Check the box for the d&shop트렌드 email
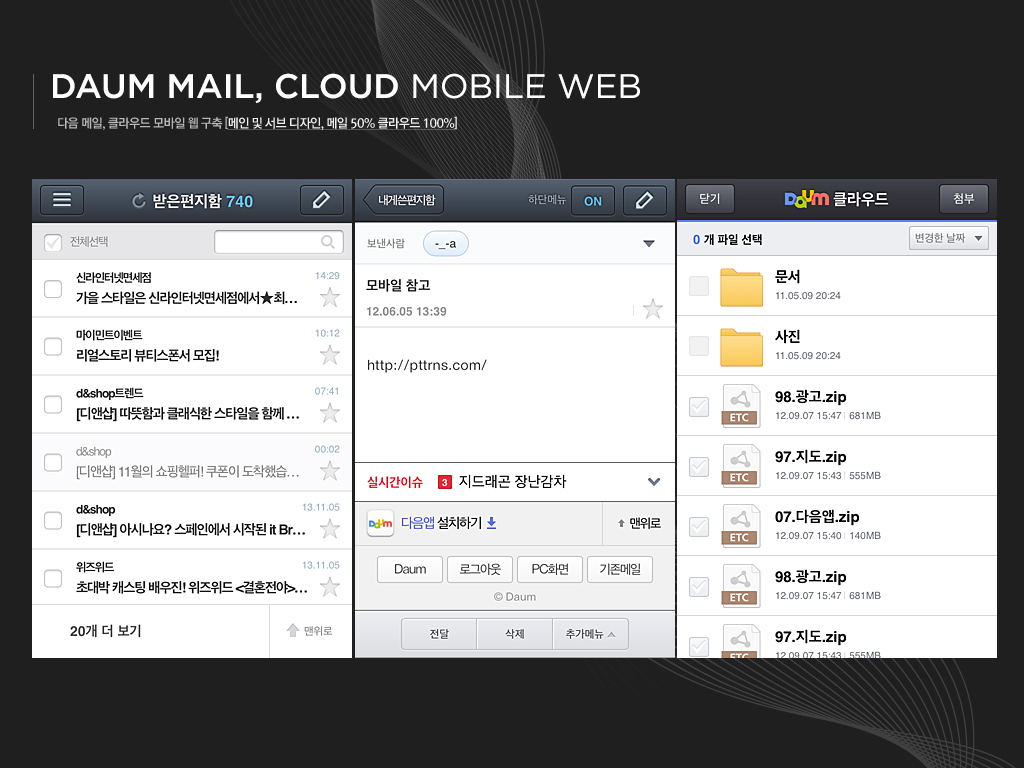1024x768 pixels. pyautogui.click(x=53, y=404)
